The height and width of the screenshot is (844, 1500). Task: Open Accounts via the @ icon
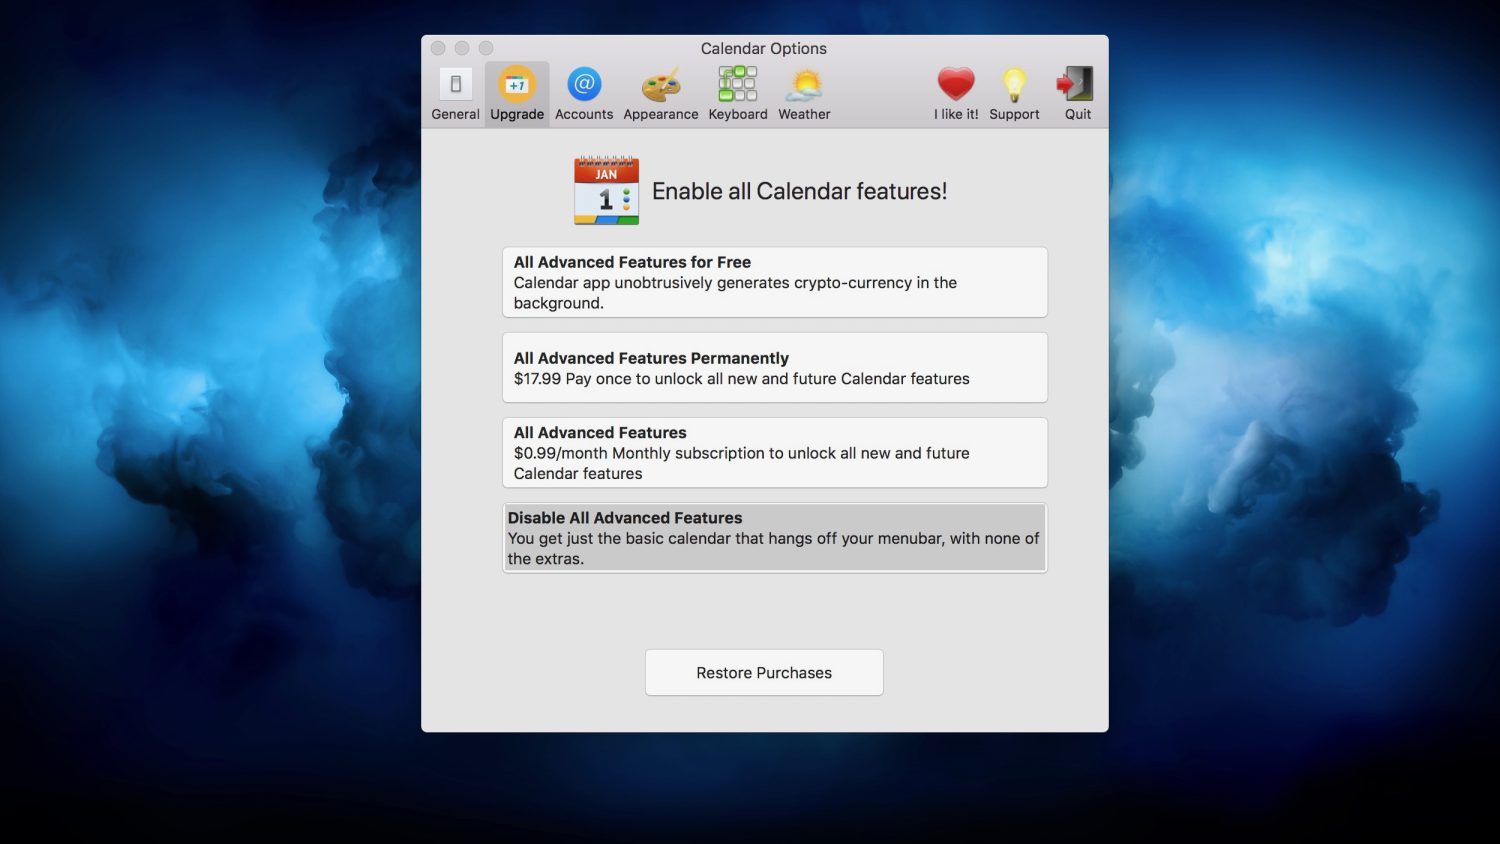point(584,85)
